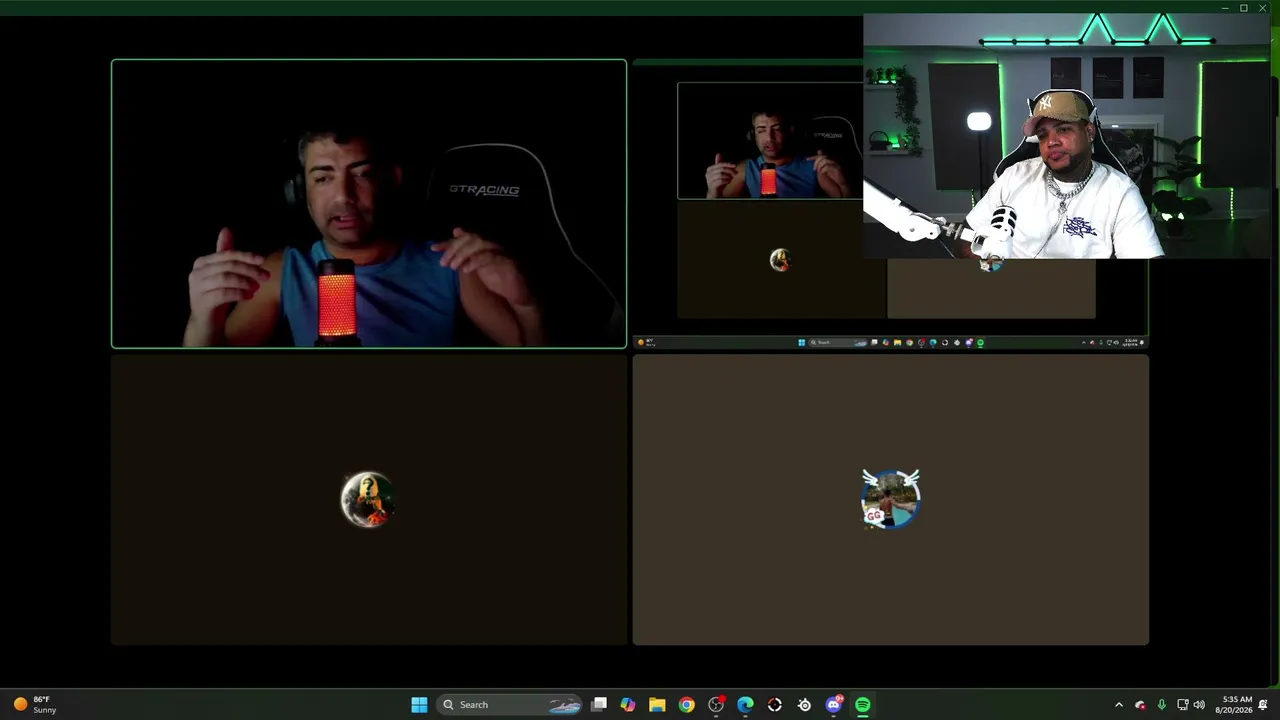Launch Copilot from the taskbar

(x=627, y=705)
